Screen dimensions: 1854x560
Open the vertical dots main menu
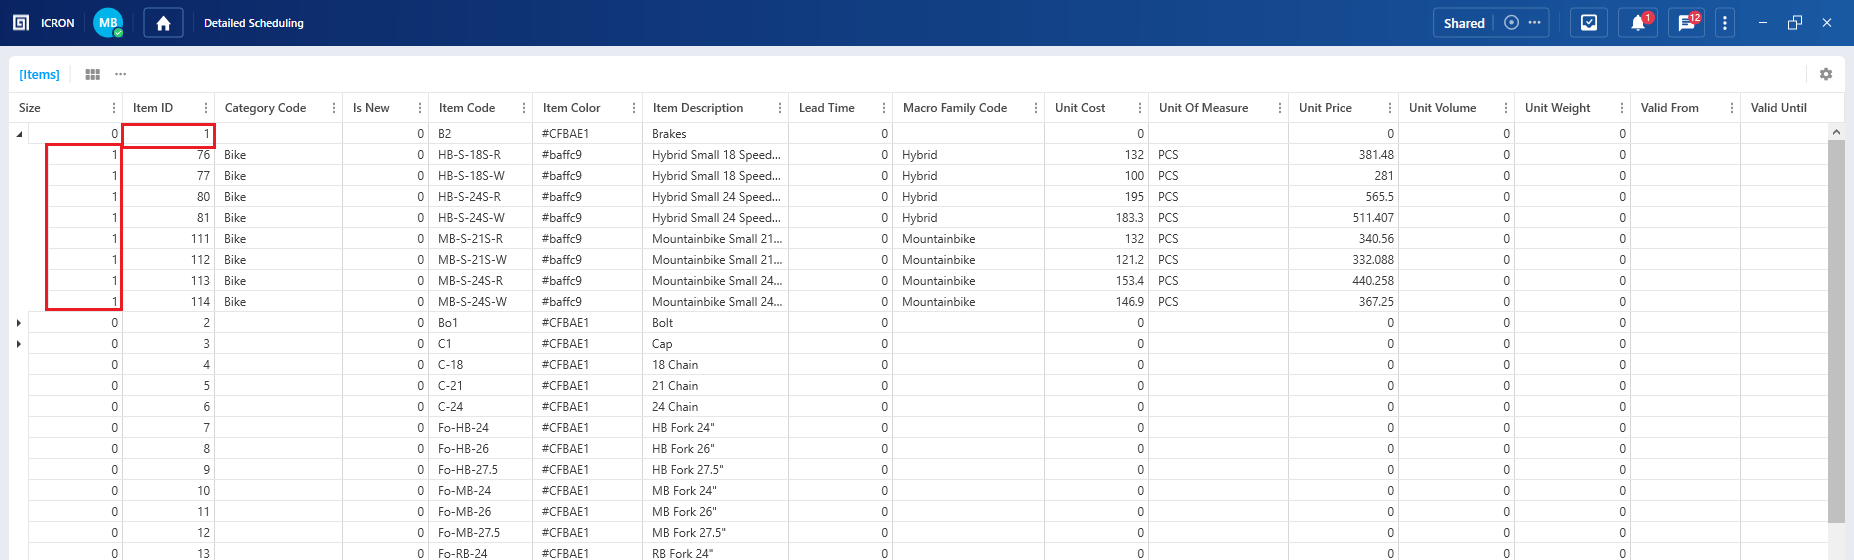point(1724,22)
